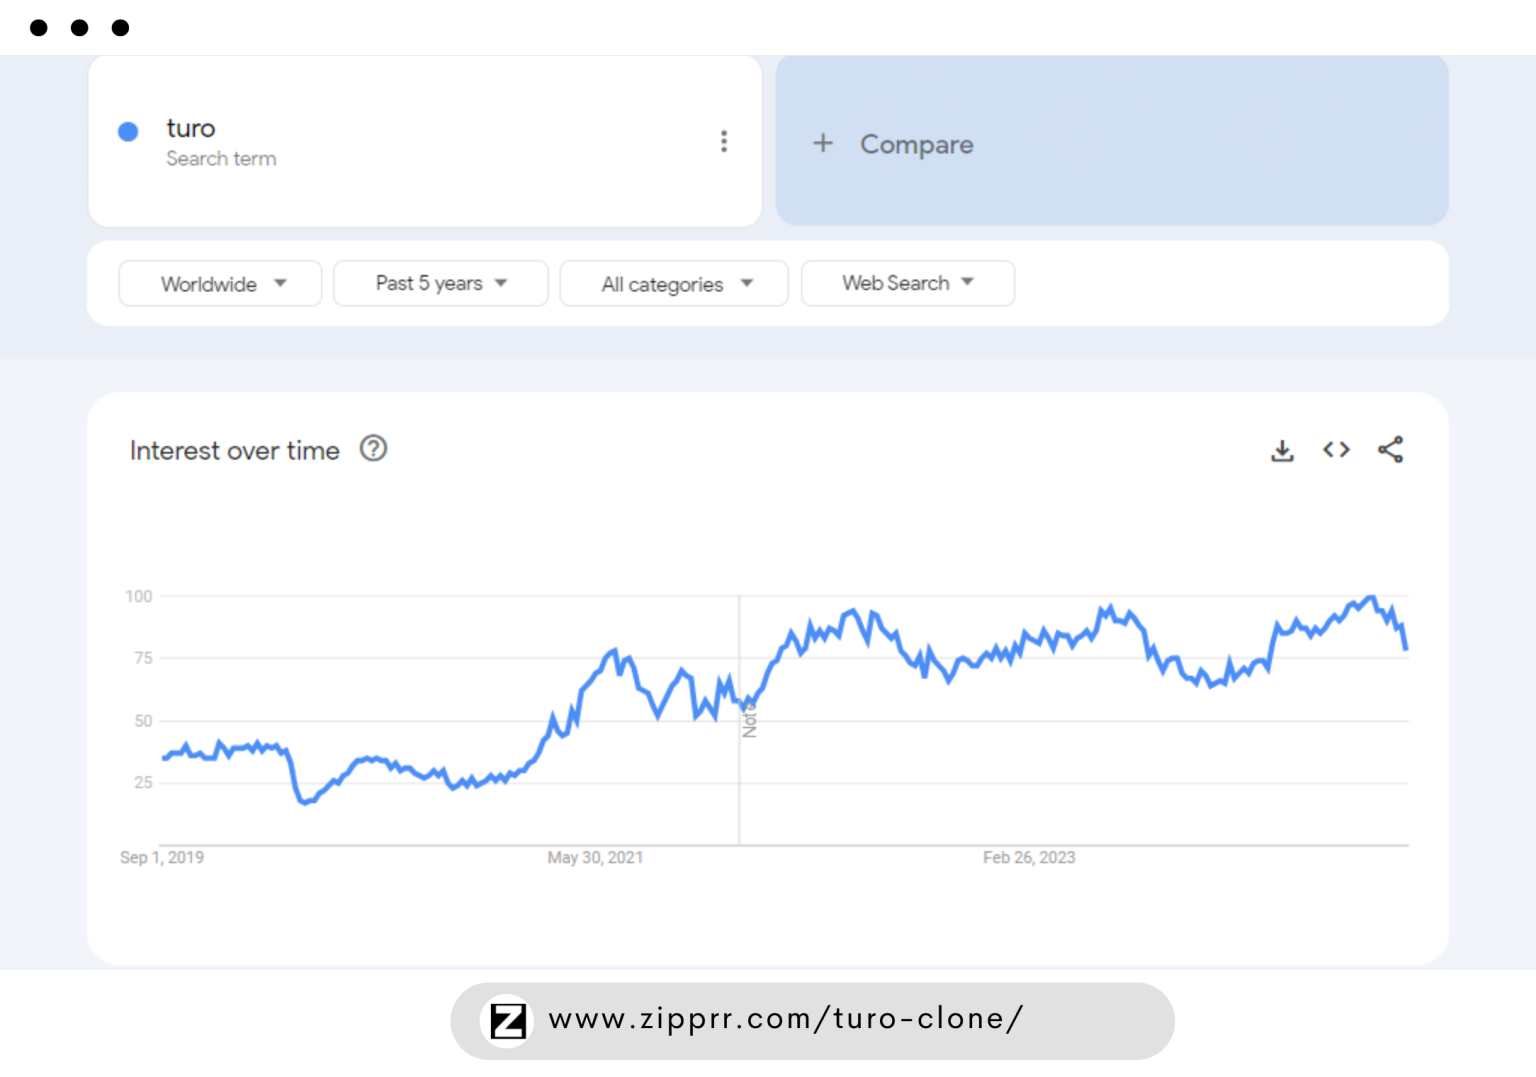Click the first black dot window control
This screenshot has height=1077, width=1536.
[x=39, y=28]
